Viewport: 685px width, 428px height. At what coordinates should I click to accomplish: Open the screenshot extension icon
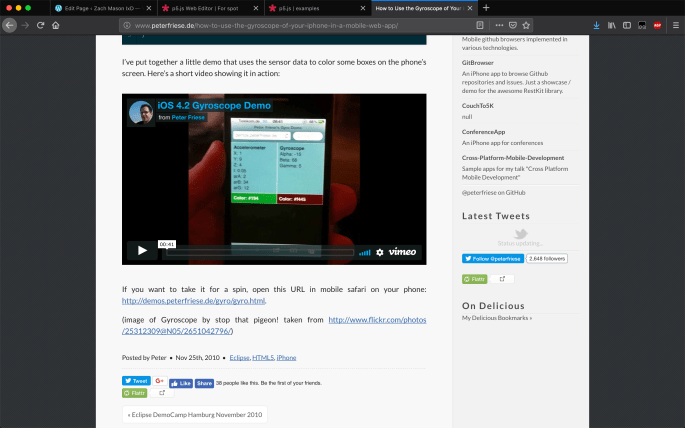click(x=642, y=25)
